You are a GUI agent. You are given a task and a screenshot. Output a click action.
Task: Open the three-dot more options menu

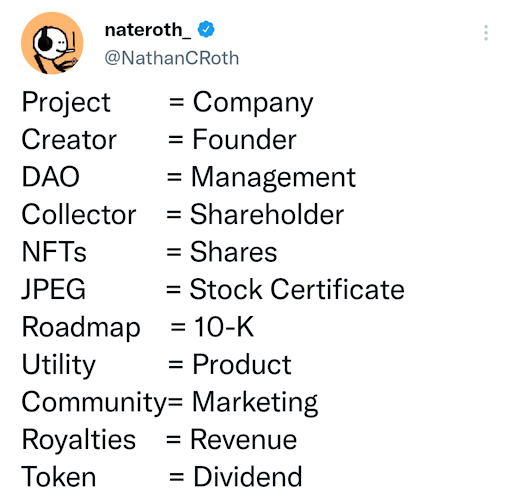[x=486, y=33]
